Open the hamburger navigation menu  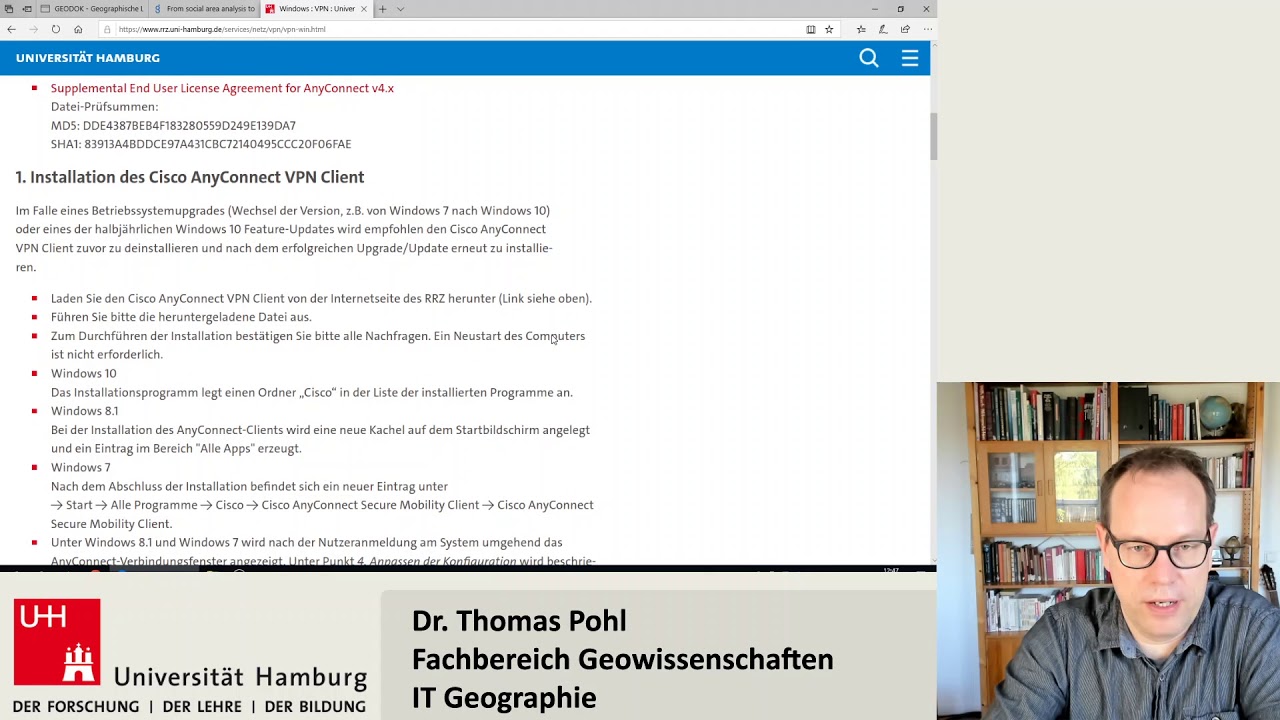910,58
